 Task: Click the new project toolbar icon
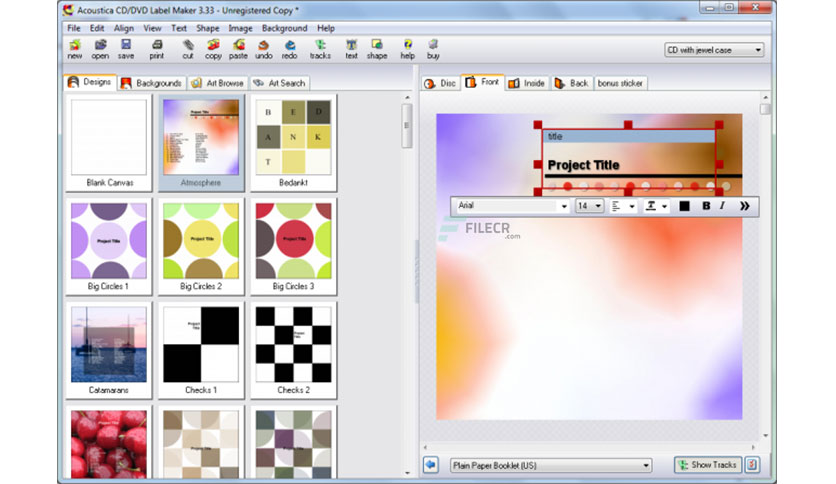pyautogui.click(x=75, y=49)
